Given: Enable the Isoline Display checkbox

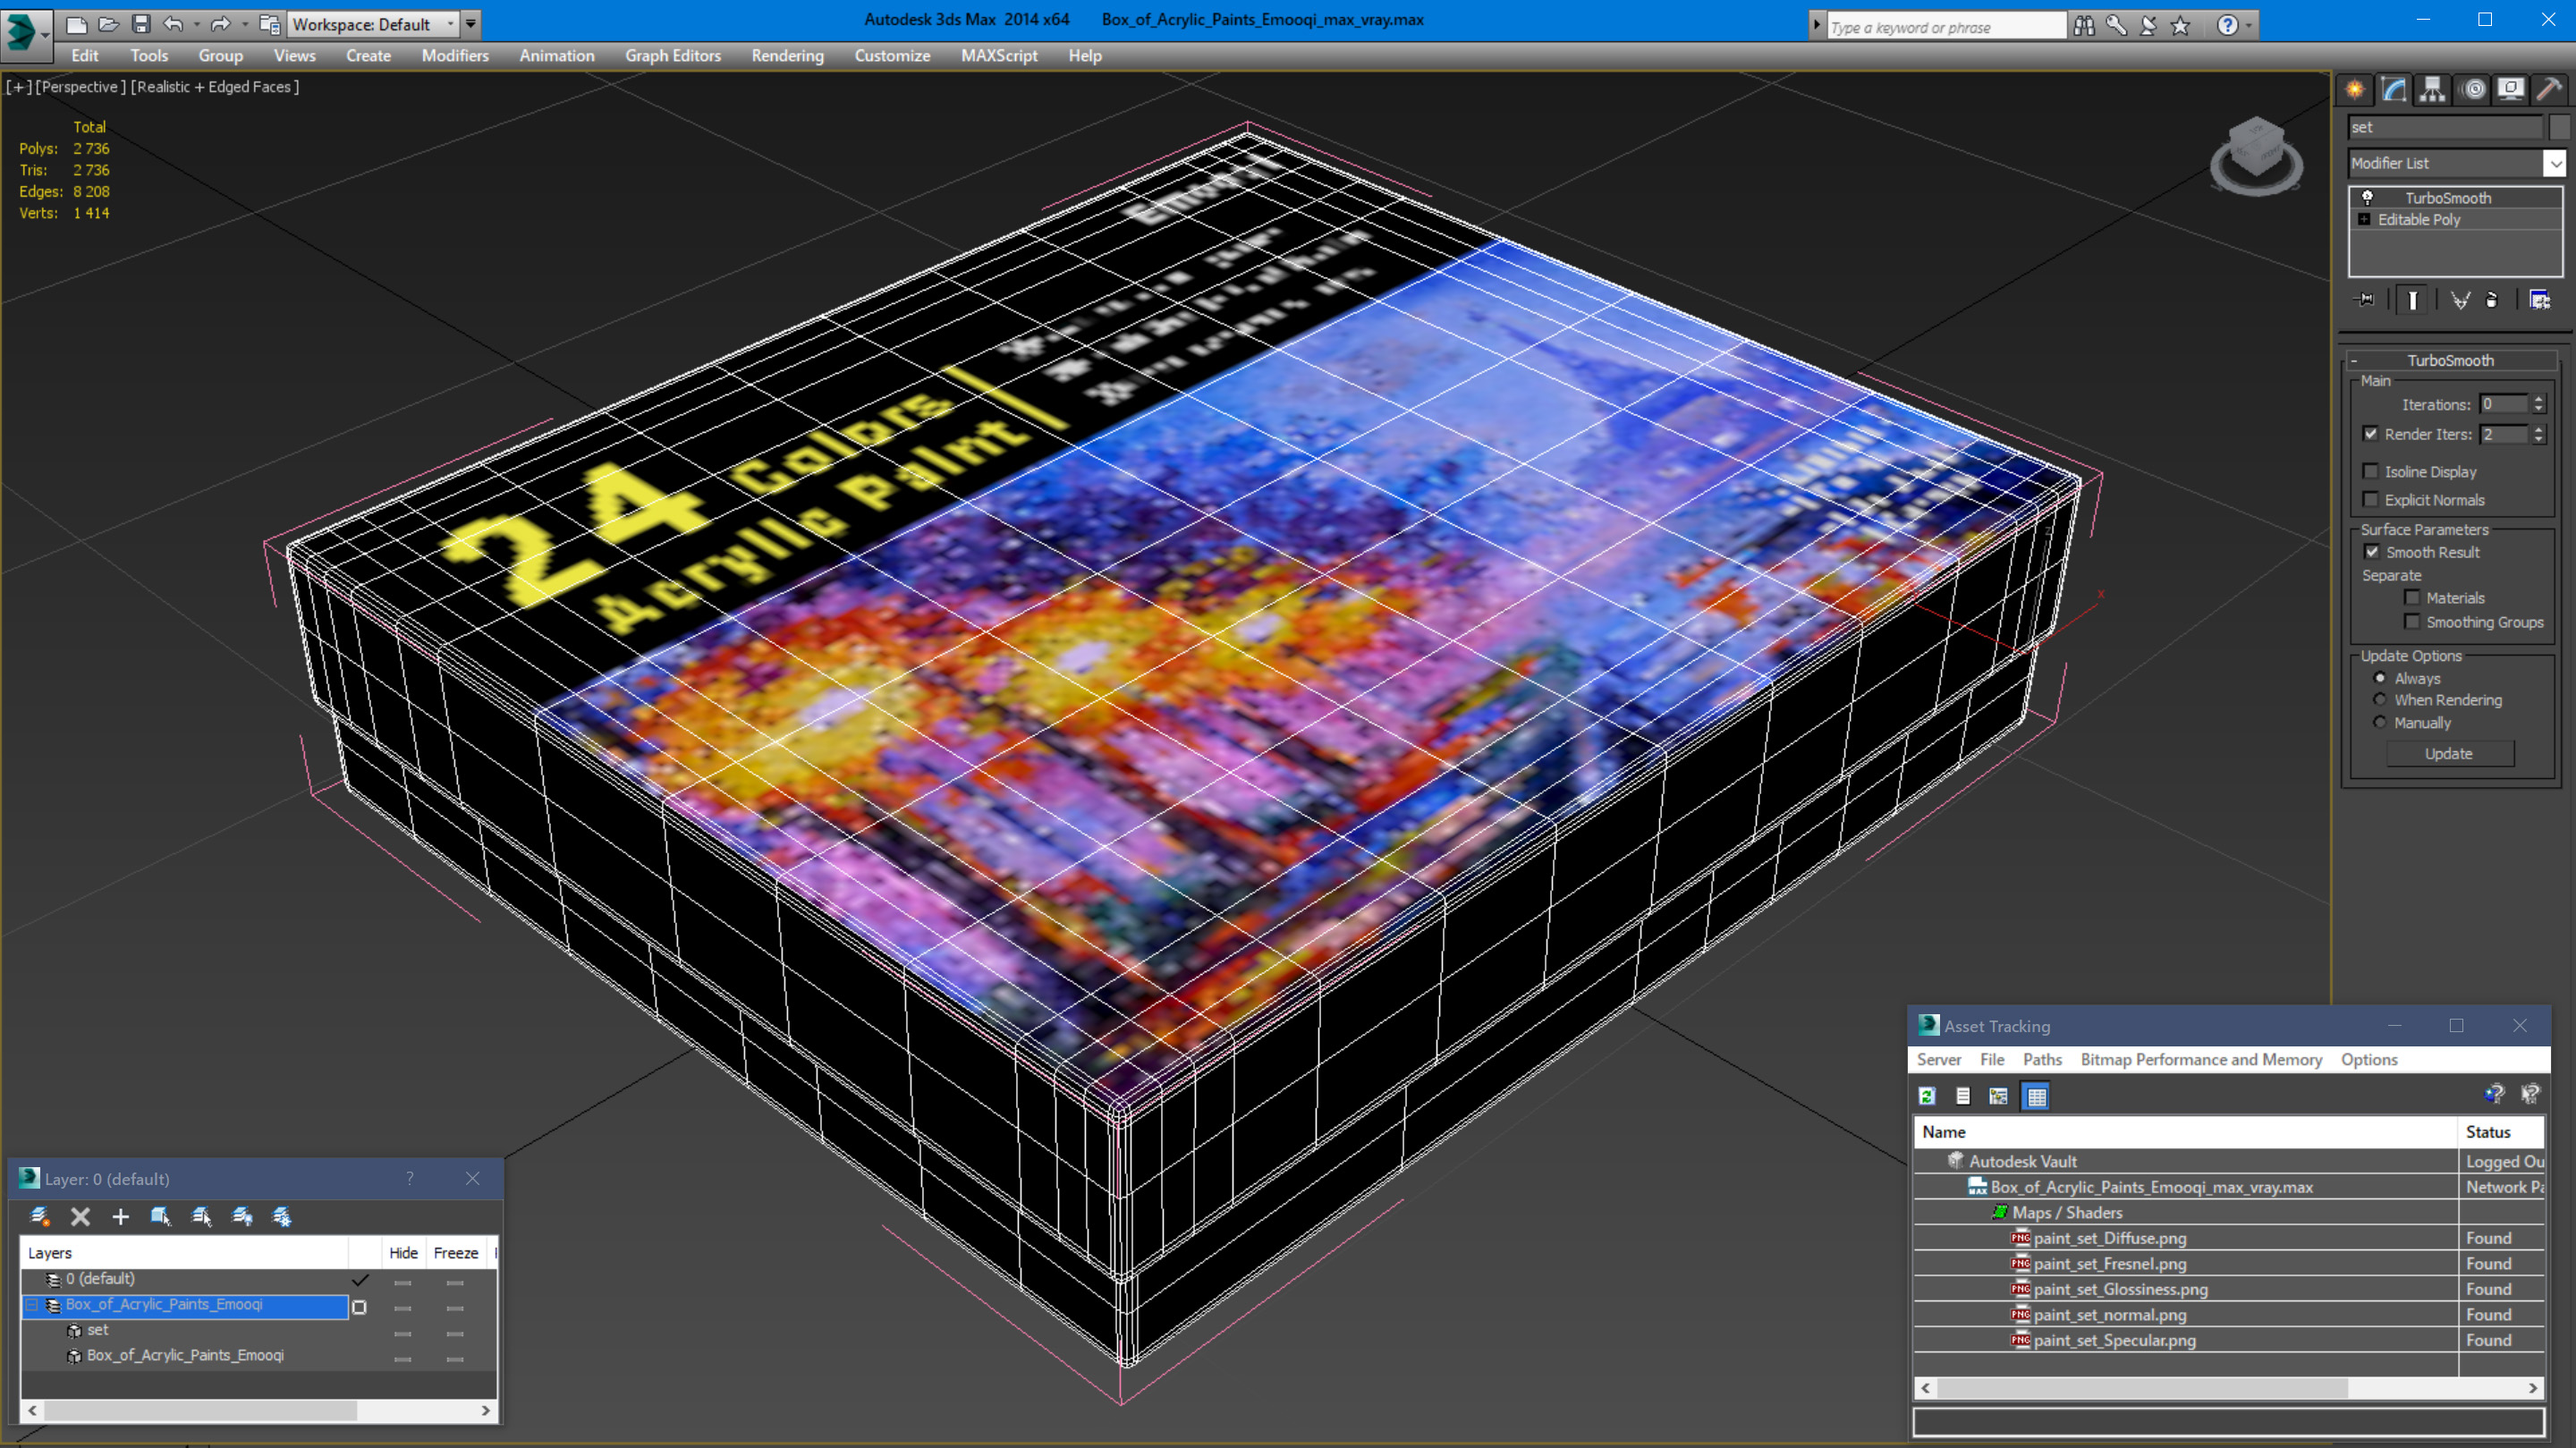Looking at the screenshot, I should (2370, 472).
